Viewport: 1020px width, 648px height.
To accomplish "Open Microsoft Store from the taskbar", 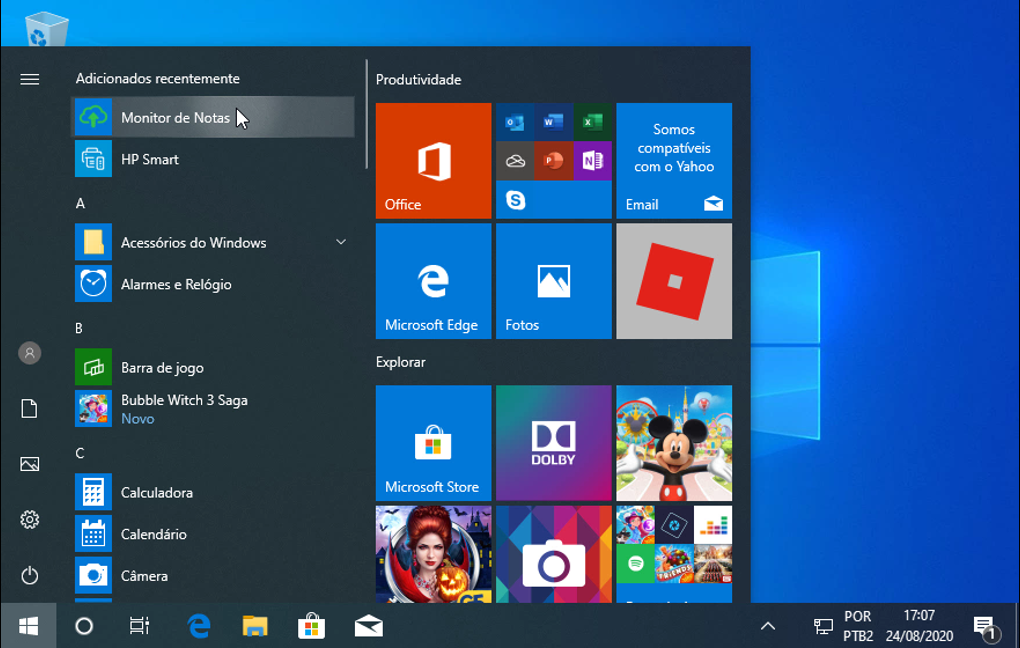I will click(x=312, y=626).
